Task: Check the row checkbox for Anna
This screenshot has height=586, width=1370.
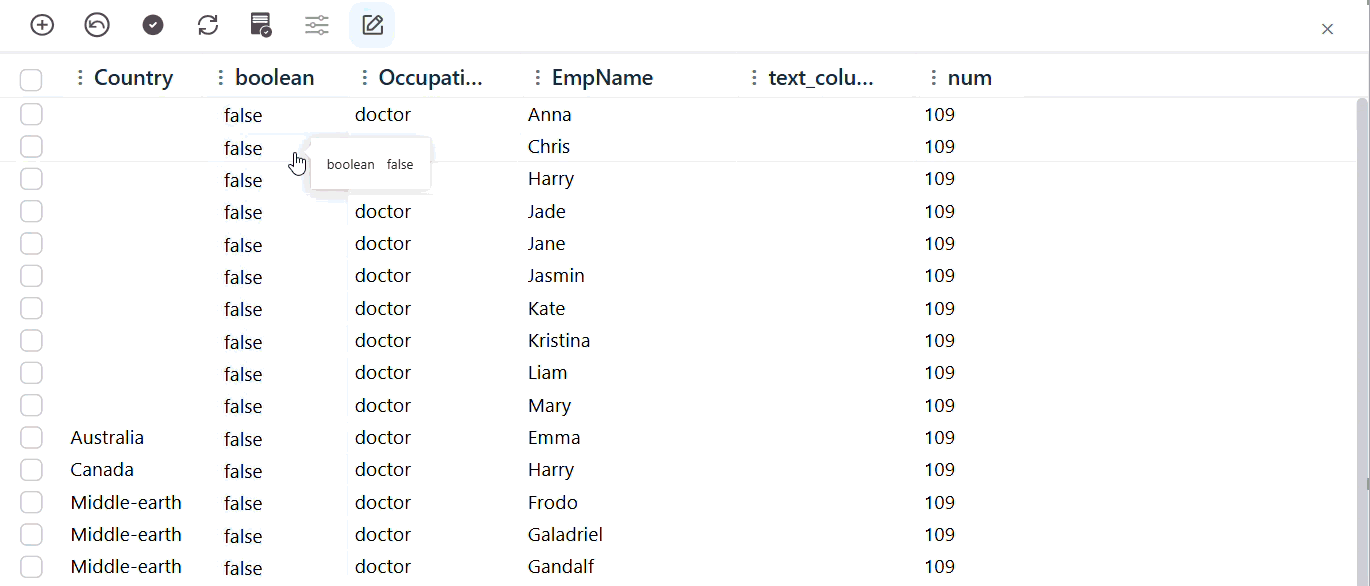Action: tap(31, 114)
